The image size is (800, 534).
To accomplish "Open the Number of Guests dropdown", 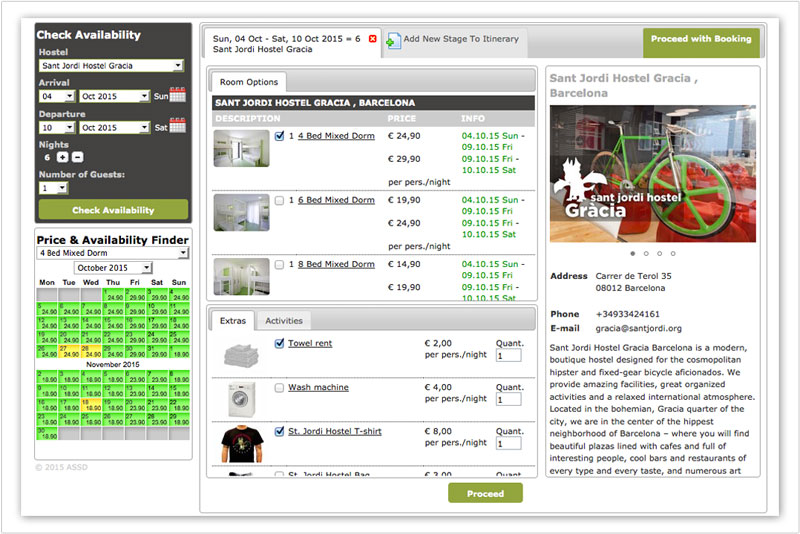I will coord(54,188).
